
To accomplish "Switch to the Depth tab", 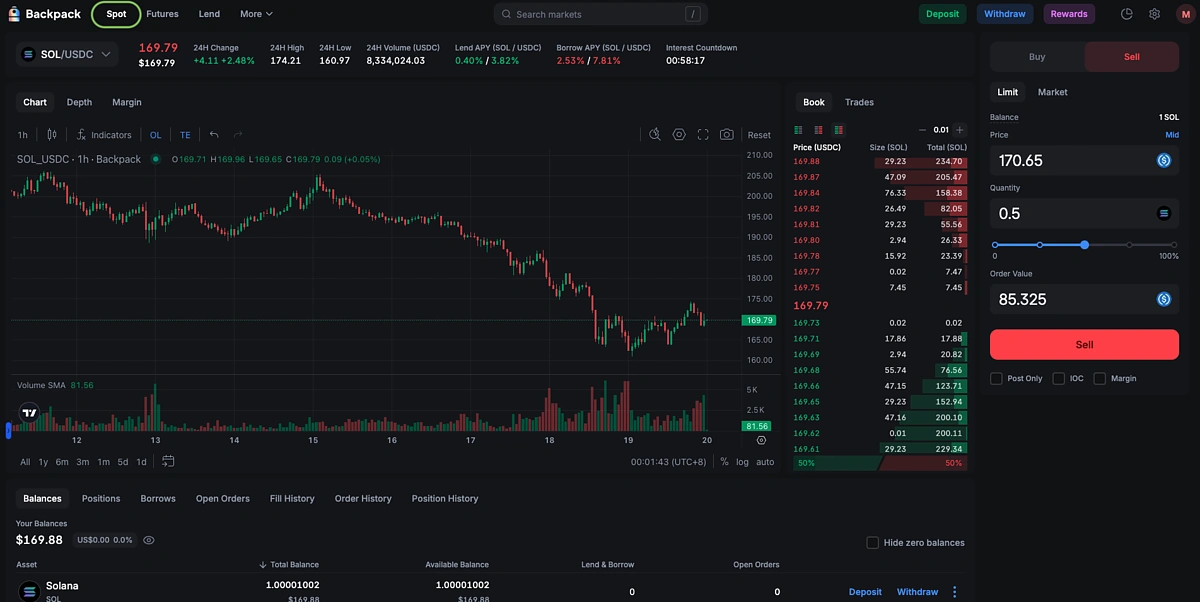I will 79,102.
